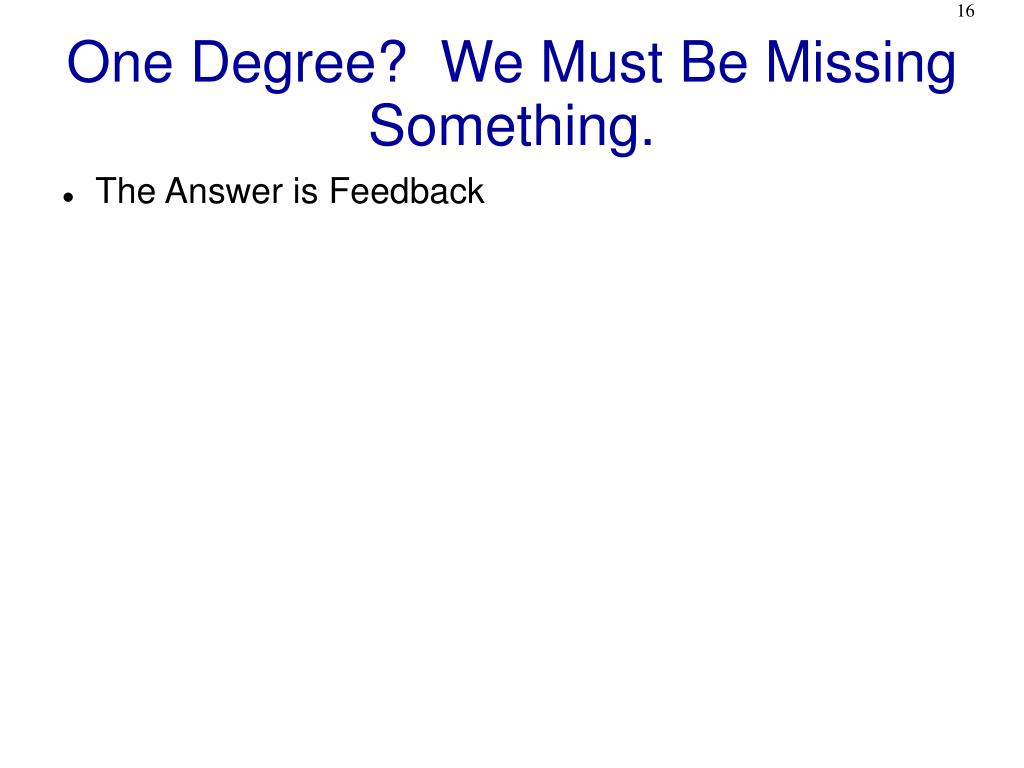Image resolution: width=1024 pixels, height=768 pixels.
Task: Click the slide number 16
Action: [x=965, y=11]
